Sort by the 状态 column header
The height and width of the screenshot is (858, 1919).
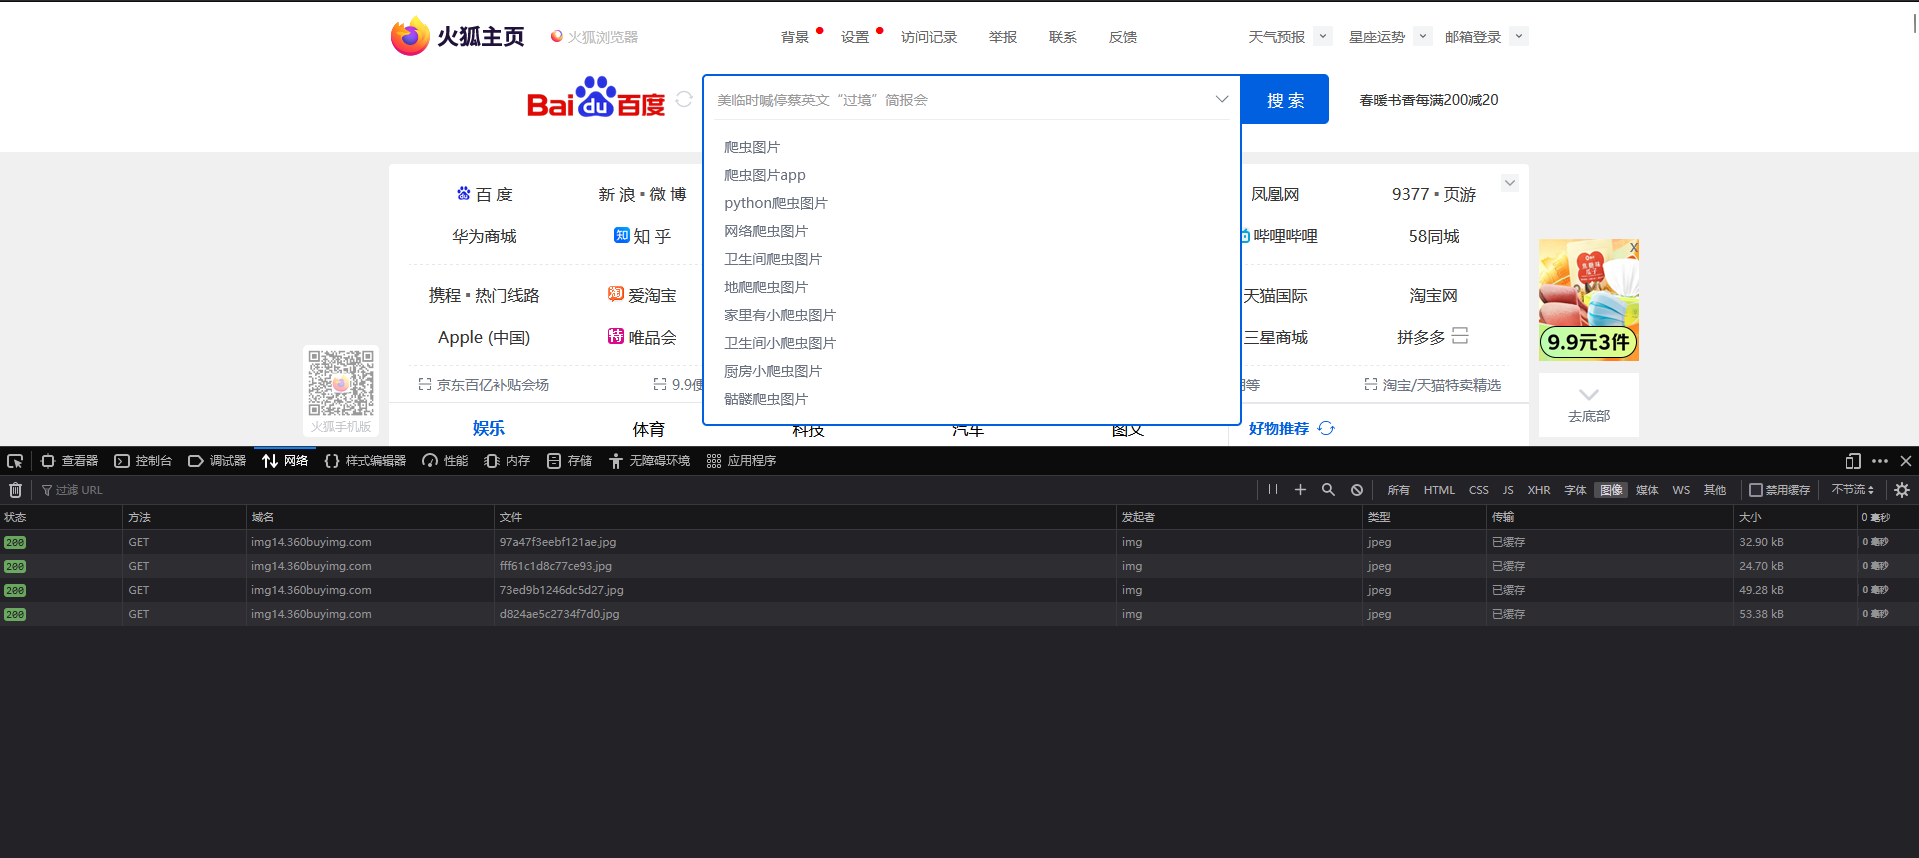tap(61, 517)
